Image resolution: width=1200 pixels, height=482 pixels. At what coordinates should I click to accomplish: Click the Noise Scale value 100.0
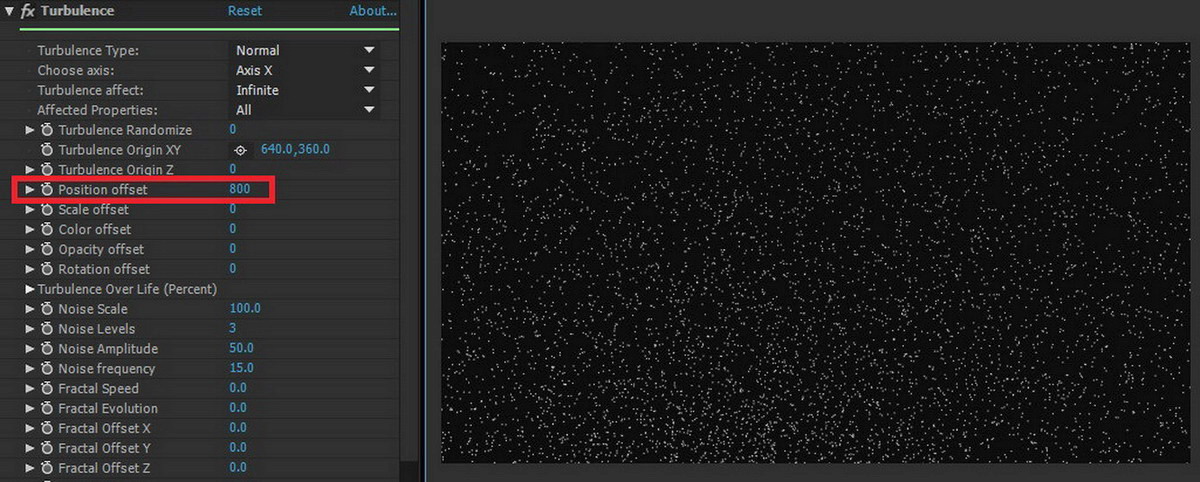(244, 308)
